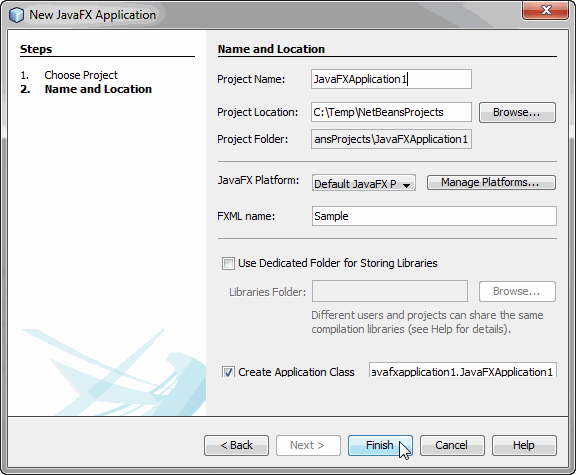Click the Finish button
576x475 pixels.
pos(380,445)
